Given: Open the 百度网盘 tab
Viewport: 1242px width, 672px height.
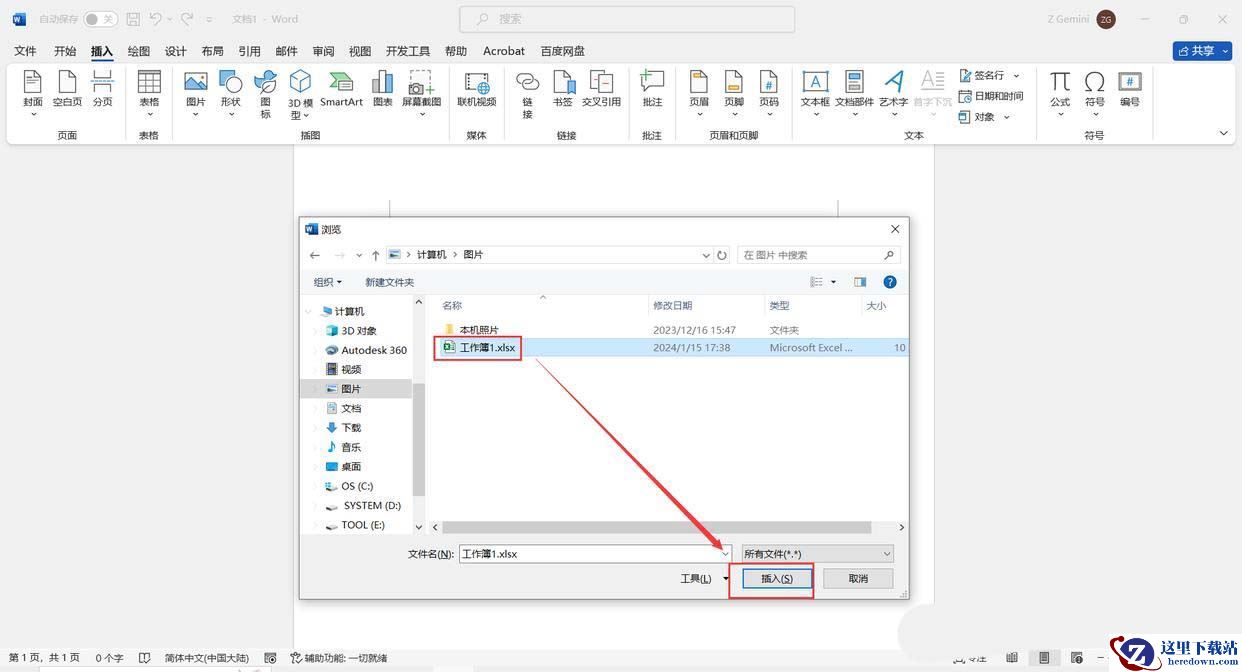Looking at the screenshot, I should 563,51.
